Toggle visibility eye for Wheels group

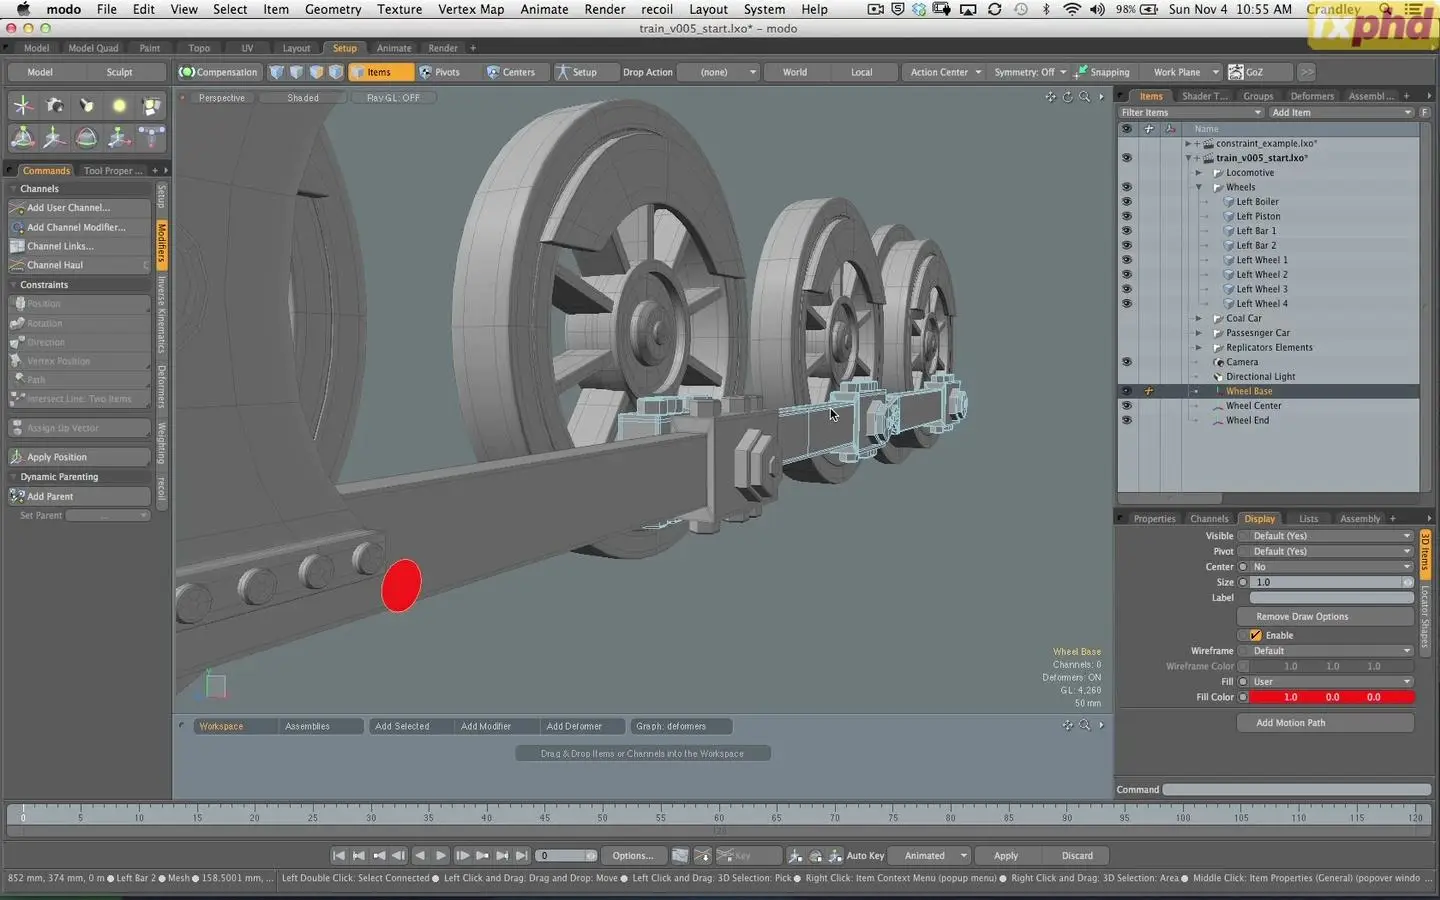tap(1126, 187)
